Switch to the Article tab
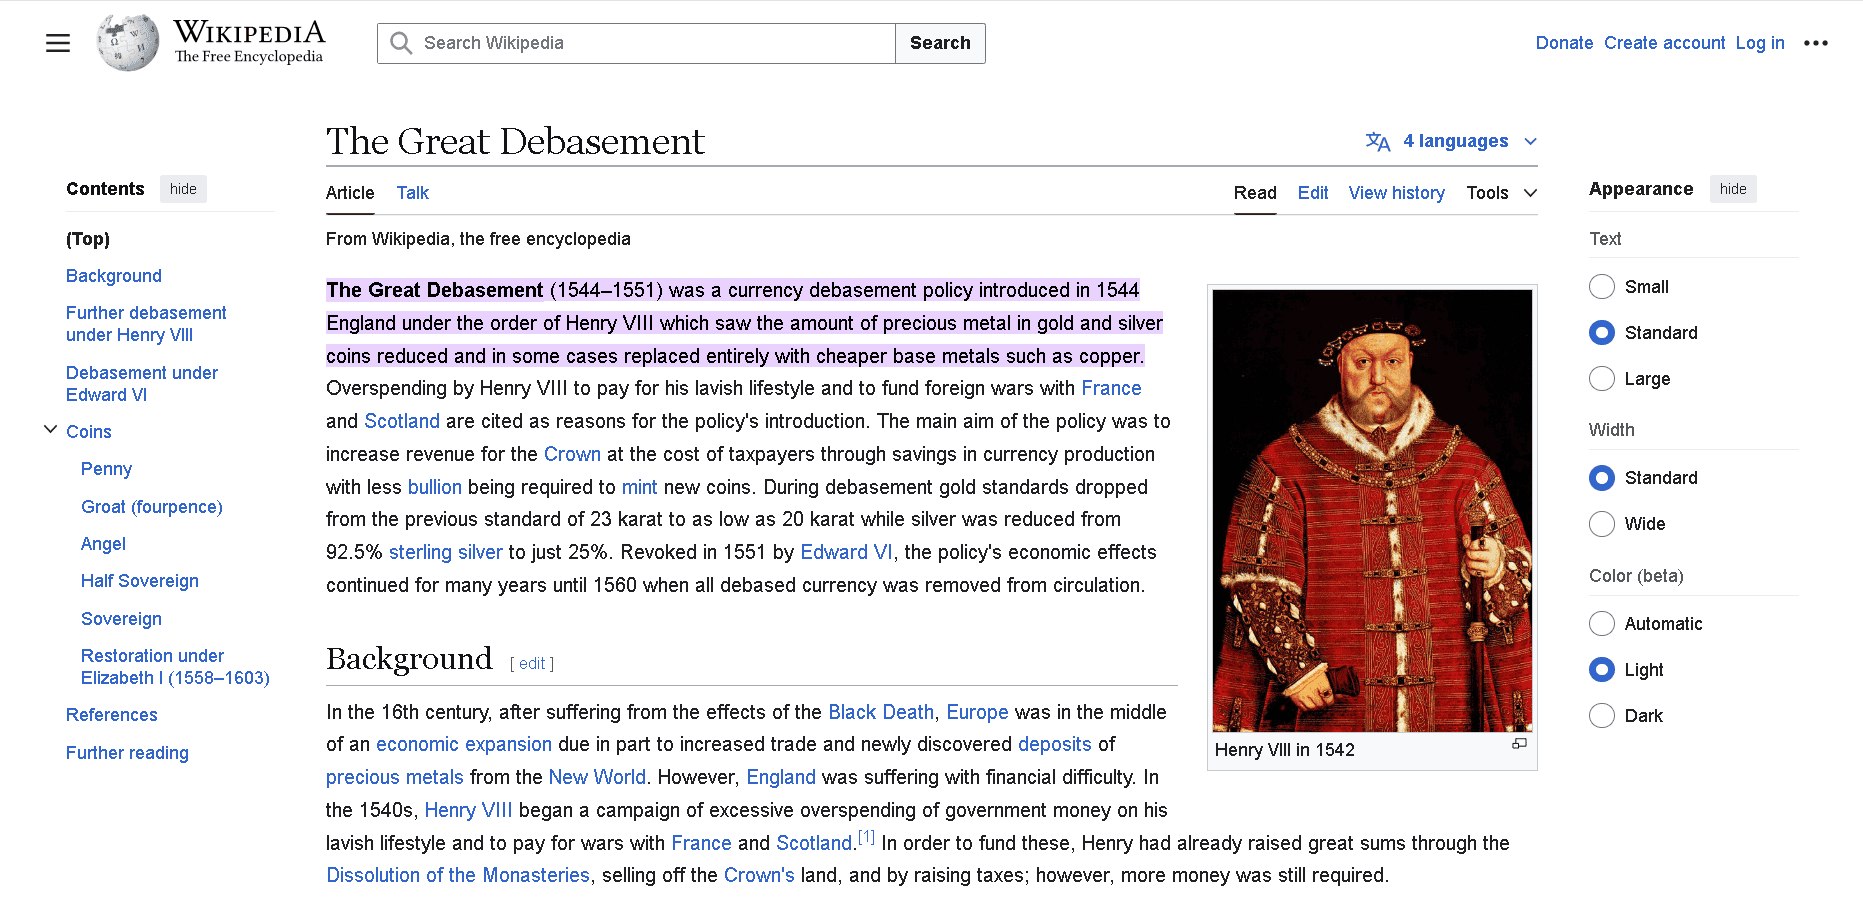Image resolution: width=1863 pixels, height=906 pixels. 350,193
